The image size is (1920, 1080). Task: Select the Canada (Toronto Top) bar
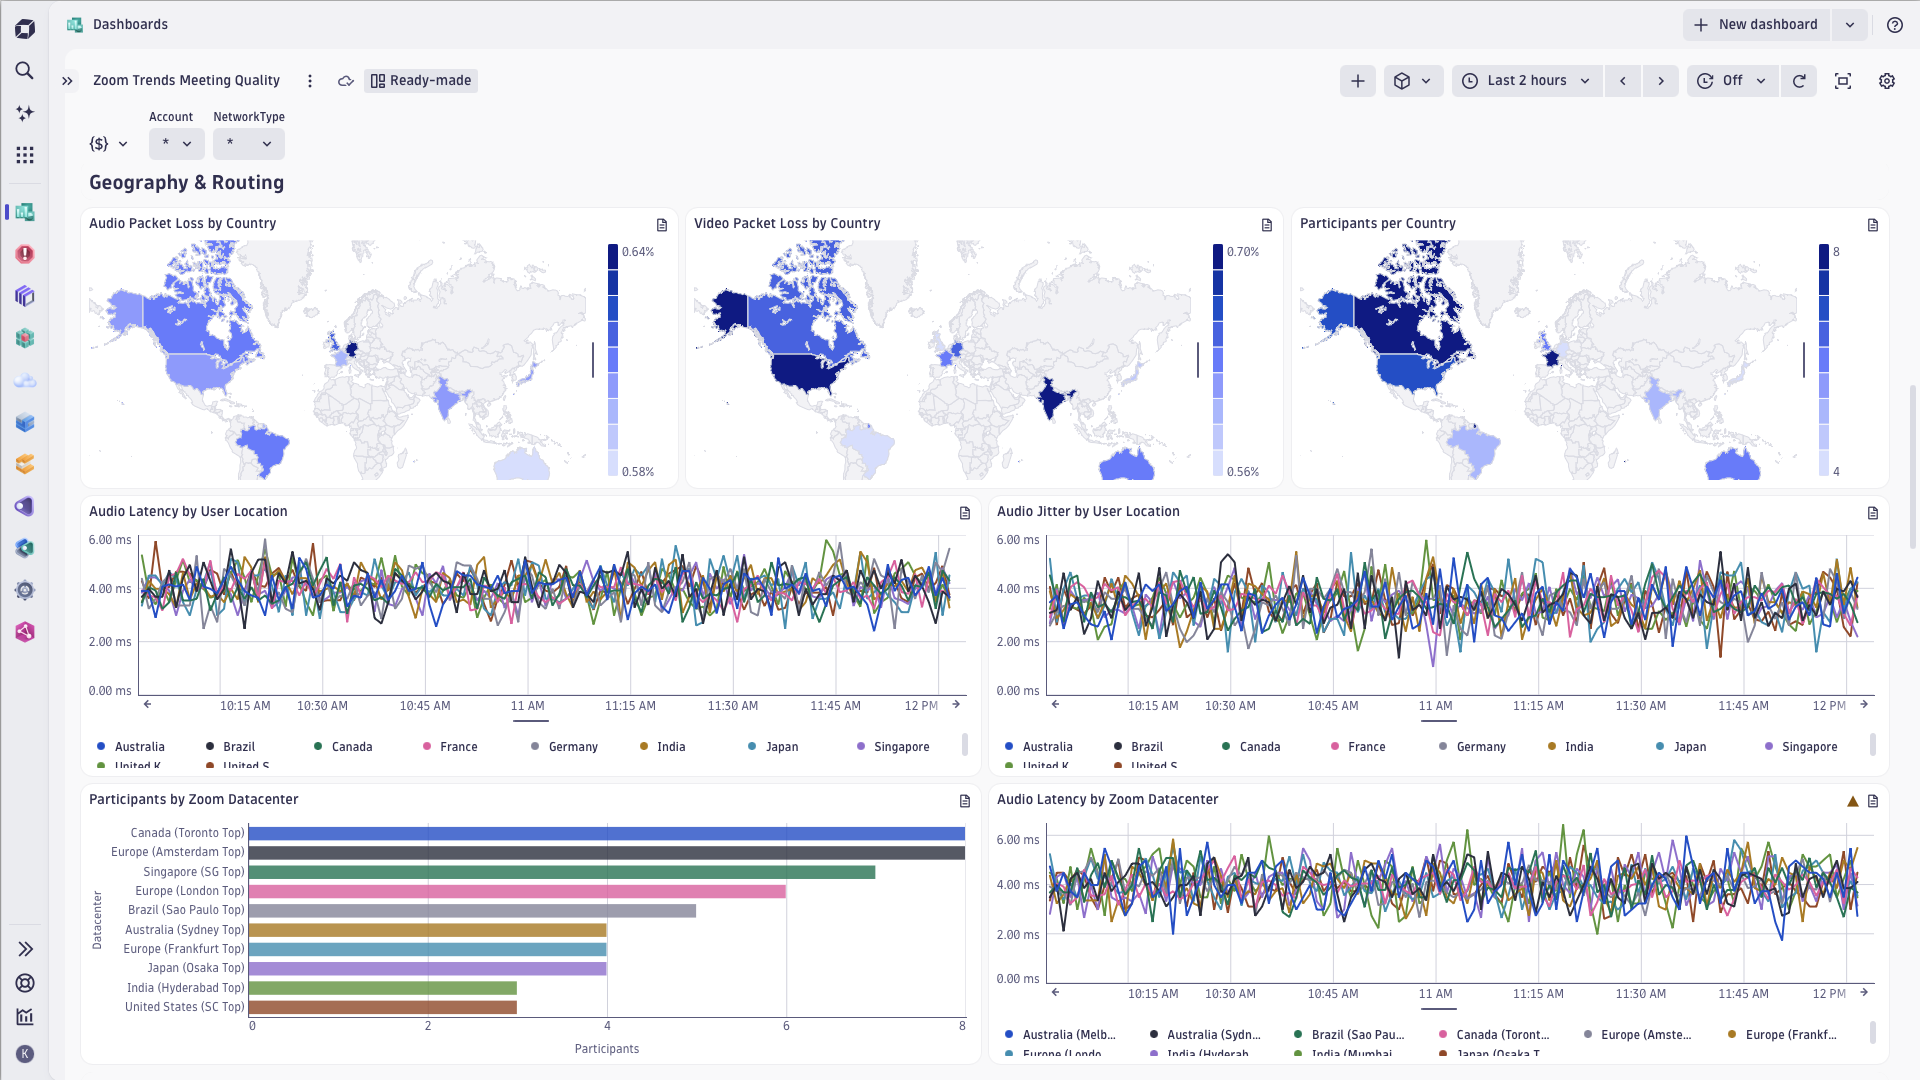[606, 833]
